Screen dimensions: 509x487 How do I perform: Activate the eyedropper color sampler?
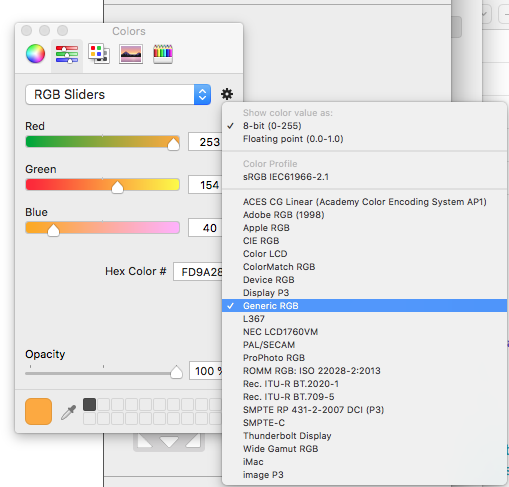[x=68, y=412]
